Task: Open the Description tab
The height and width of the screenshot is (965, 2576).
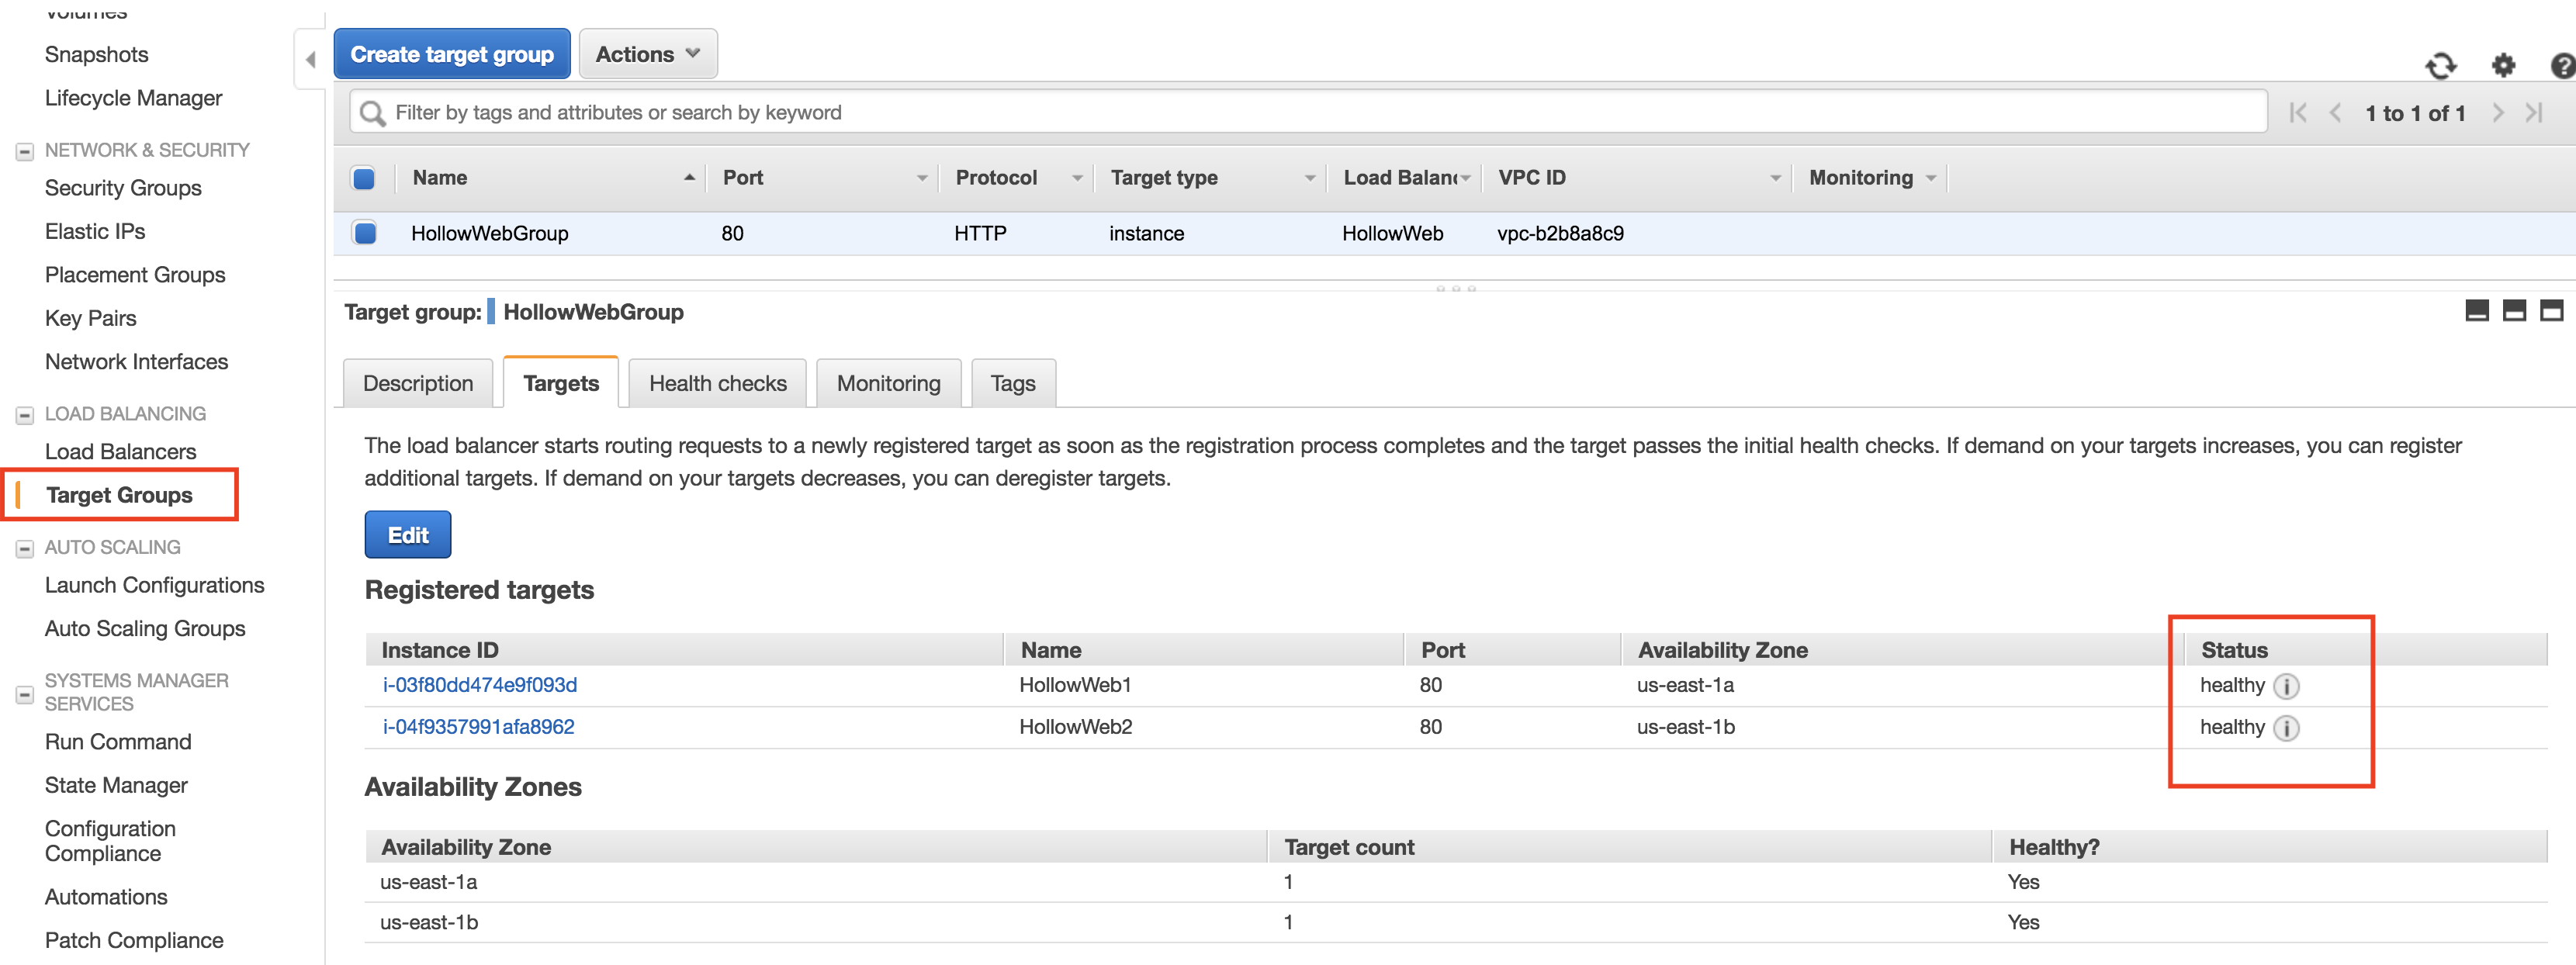Action: coord(417,383)
